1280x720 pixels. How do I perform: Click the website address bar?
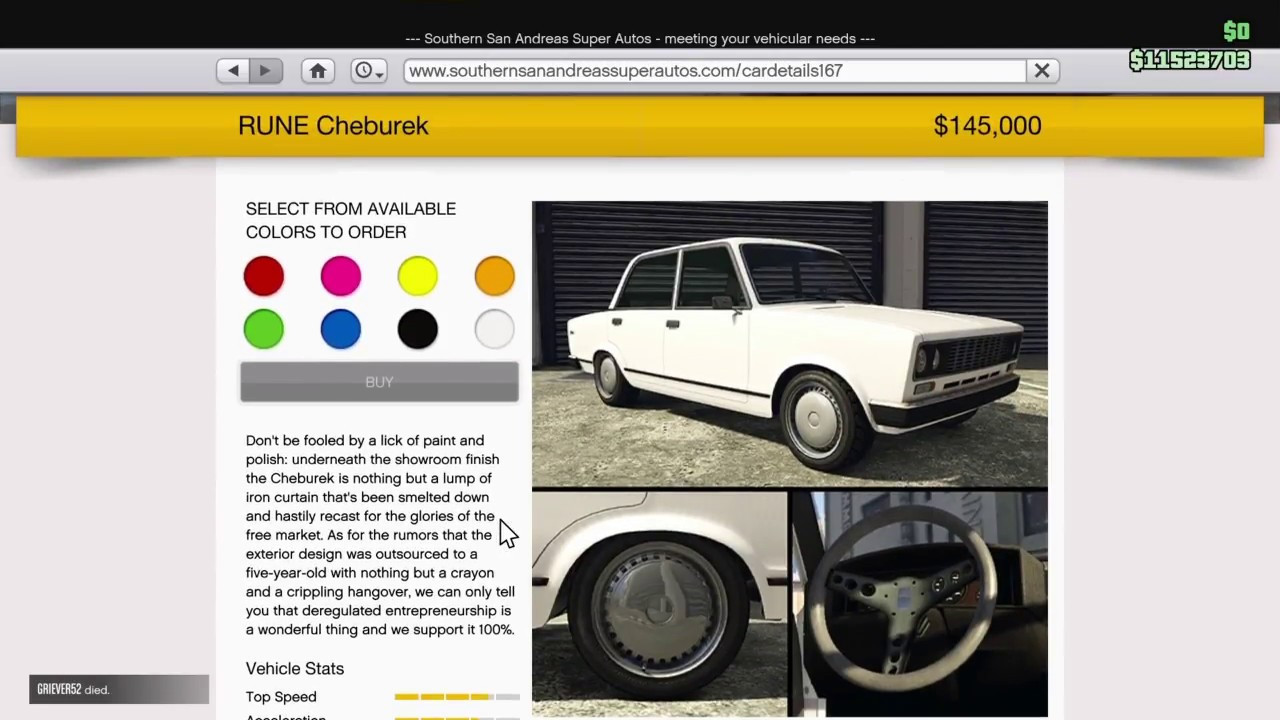pos(715,70)
